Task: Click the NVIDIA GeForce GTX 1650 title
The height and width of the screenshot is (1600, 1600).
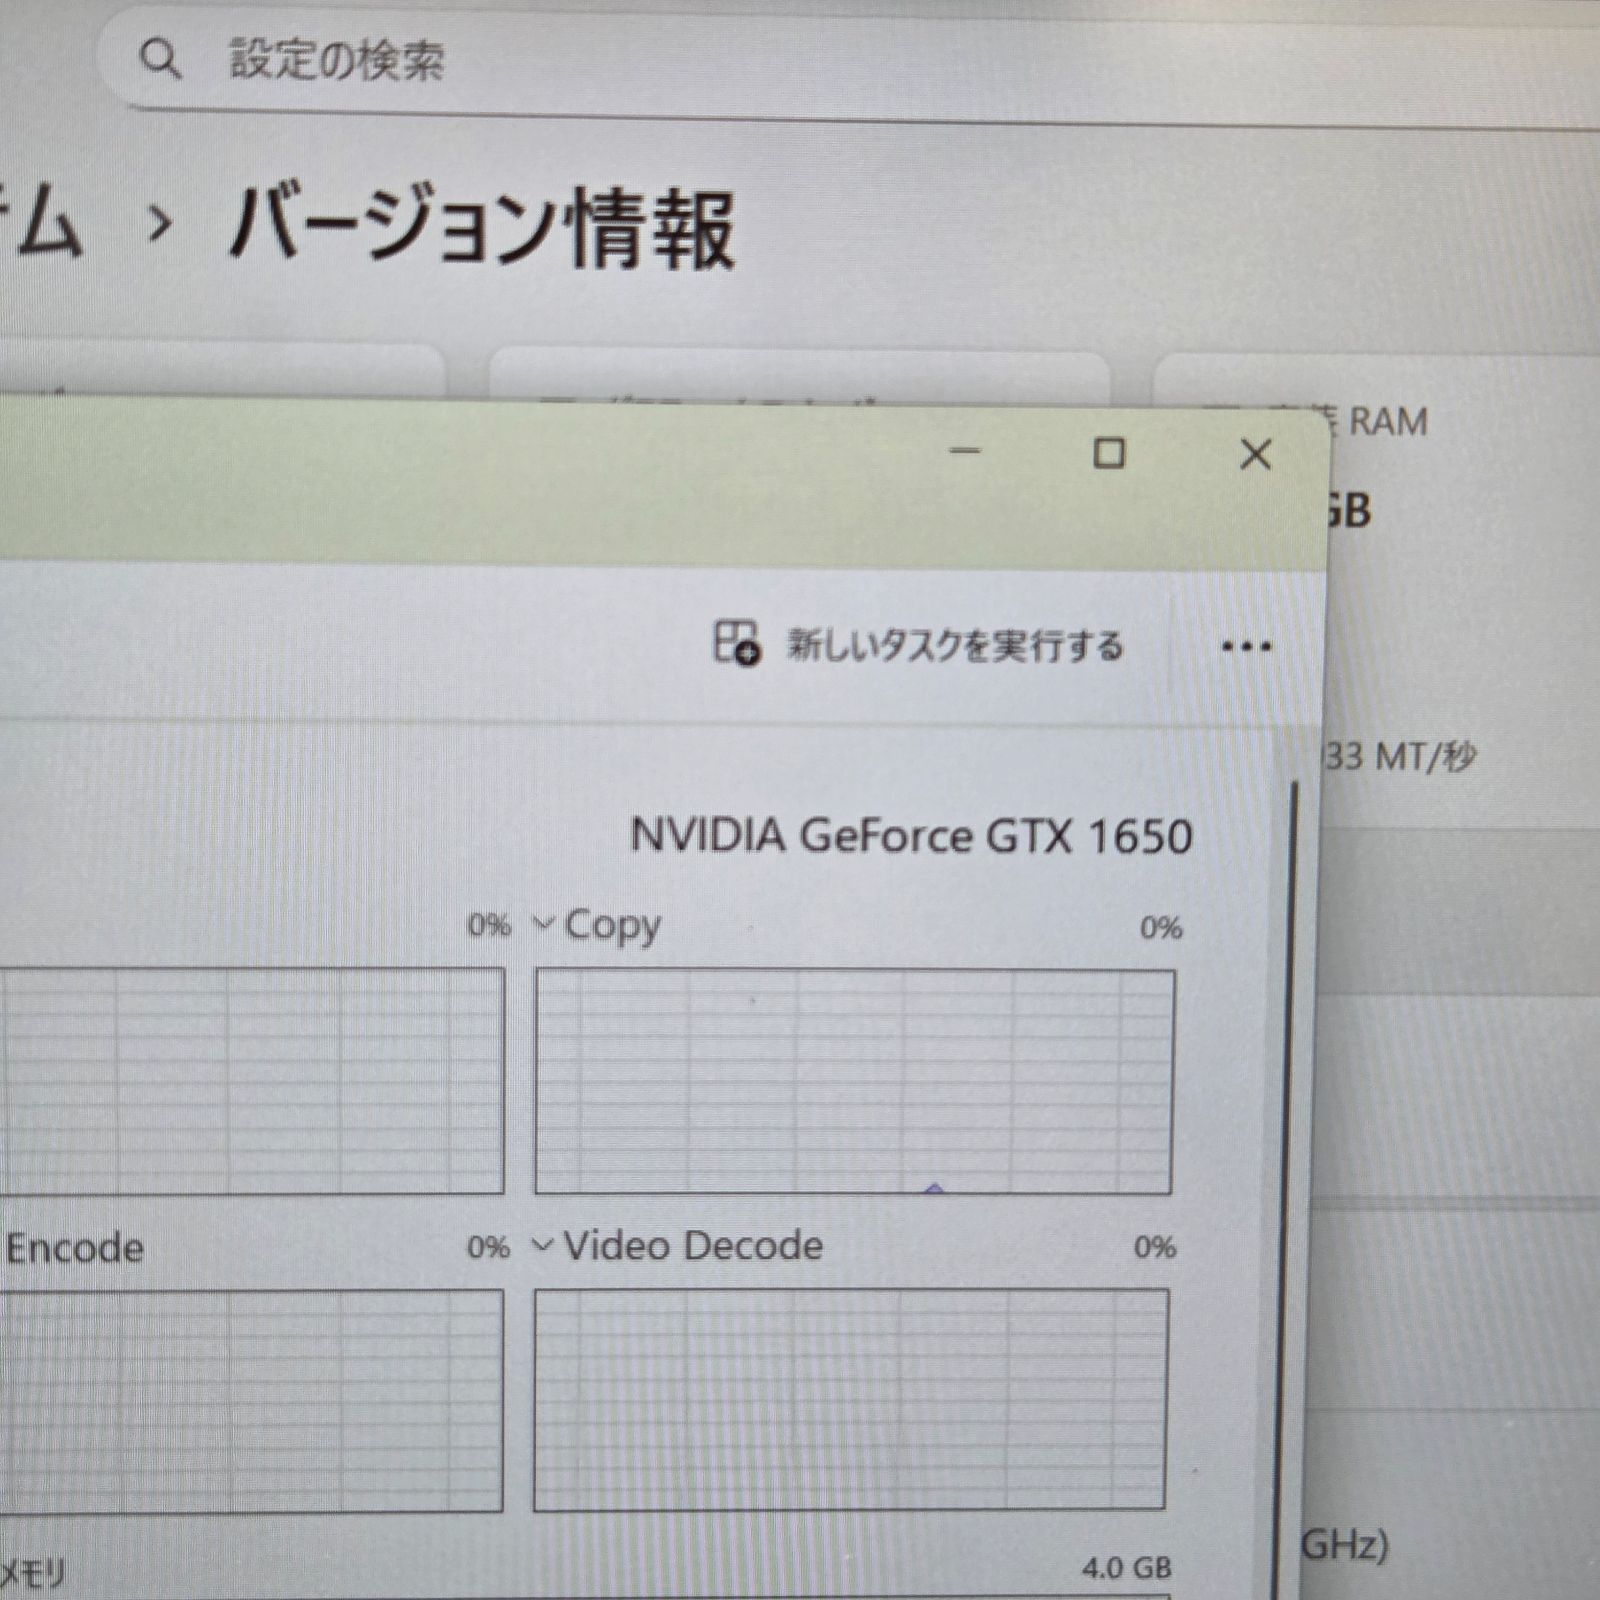Action: click(911, 835)
